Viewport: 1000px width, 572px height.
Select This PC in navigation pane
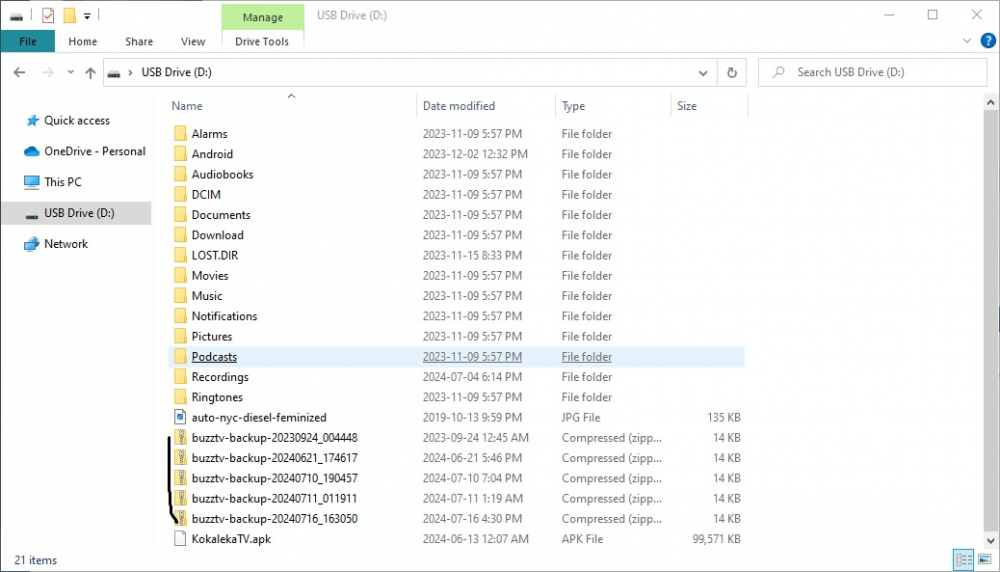click(x=63, y=182)
